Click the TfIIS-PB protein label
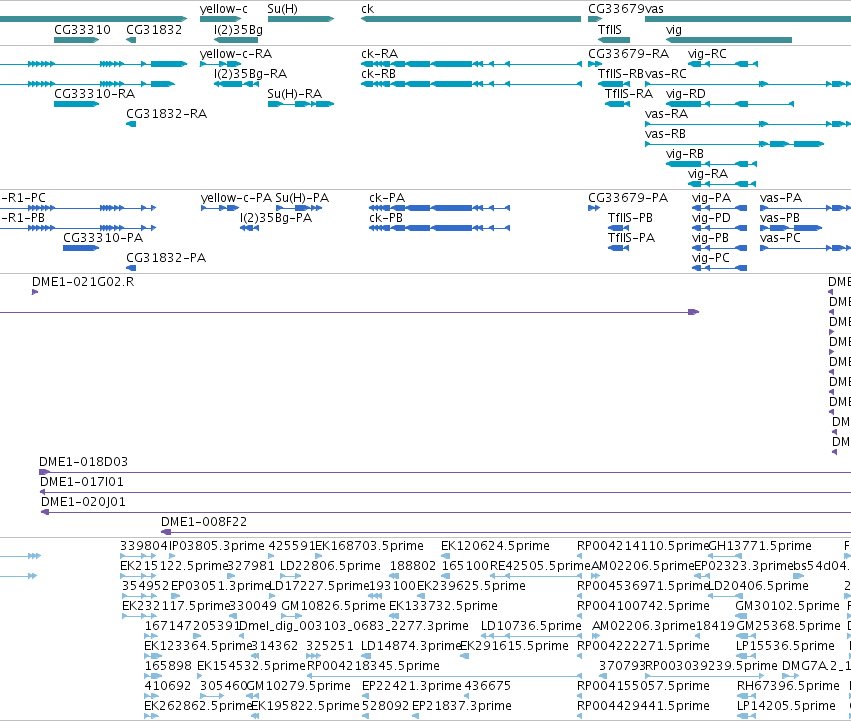This screenshot has height=721, width=851. 630,218
